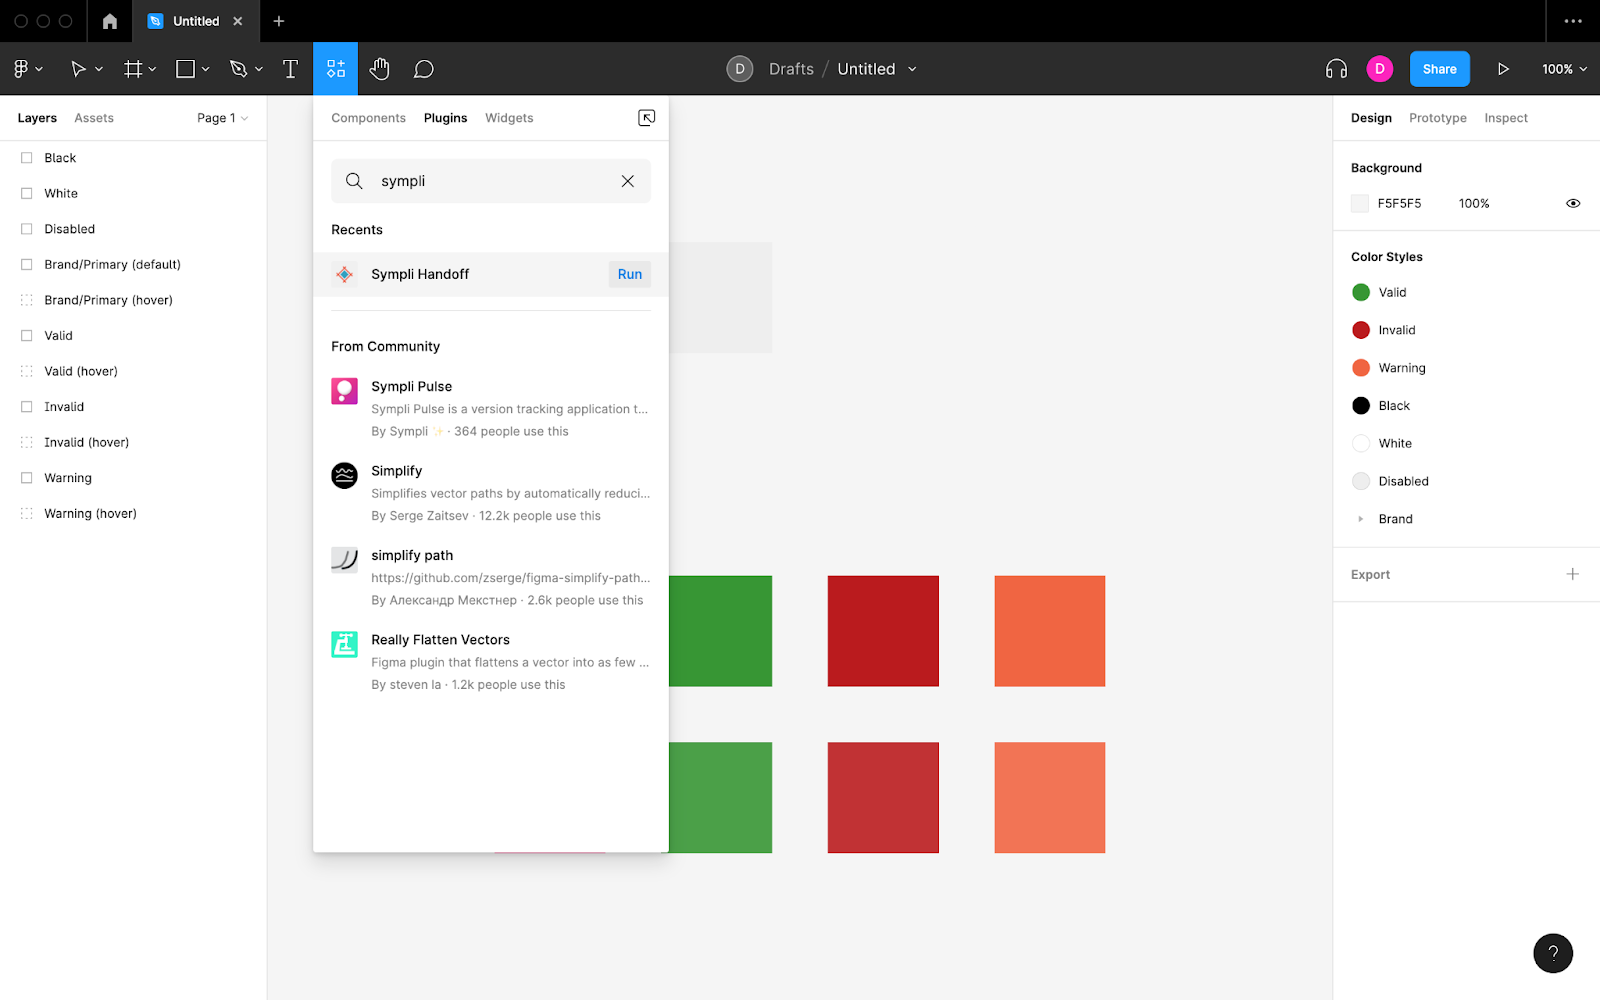The width and height of the screenshot is (1600, 1000).
Task: Open main menu dropdown chevron
Action: (x=39, y=69)
